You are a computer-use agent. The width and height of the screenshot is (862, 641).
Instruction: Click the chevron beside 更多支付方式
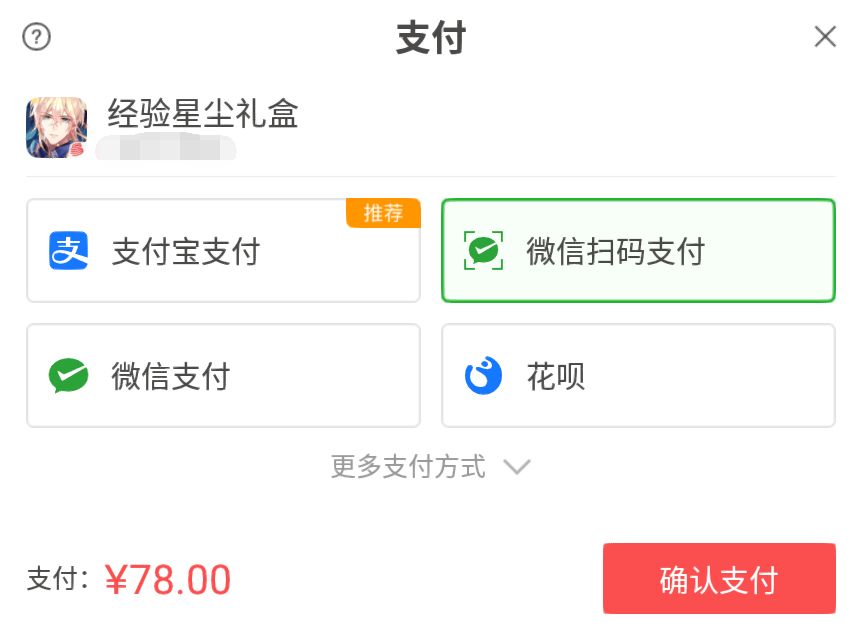[516, 467]
